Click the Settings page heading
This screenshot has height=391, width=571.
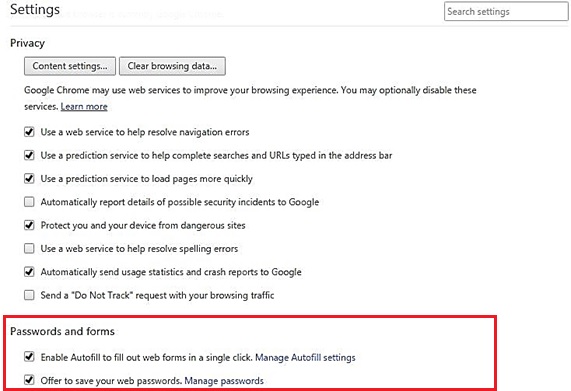pos(35,10)
